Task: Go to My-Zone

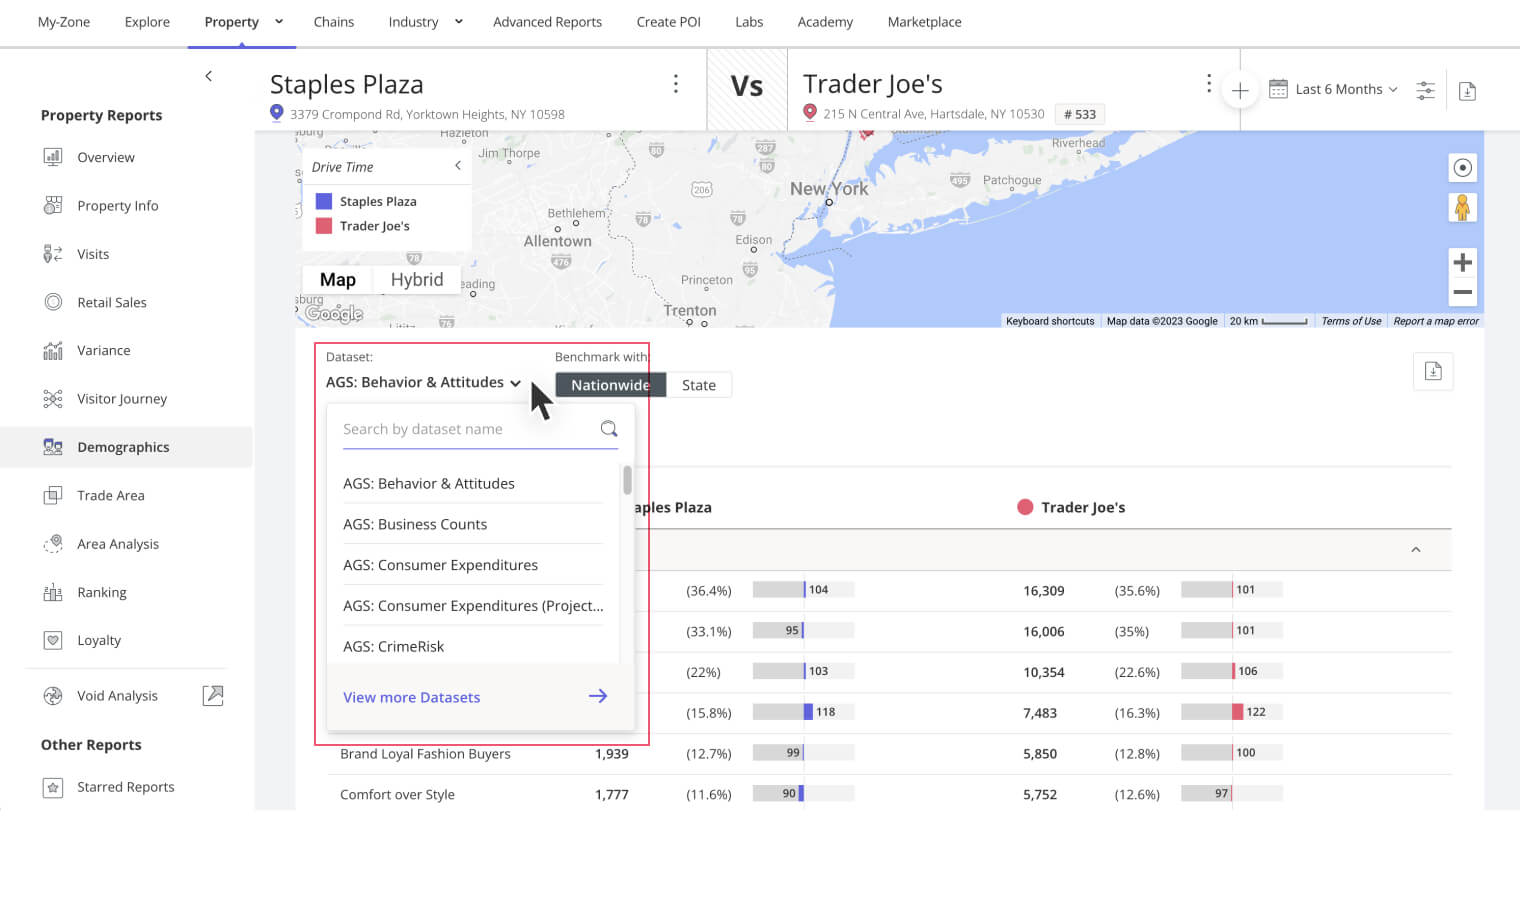Action: coord(64,21)
